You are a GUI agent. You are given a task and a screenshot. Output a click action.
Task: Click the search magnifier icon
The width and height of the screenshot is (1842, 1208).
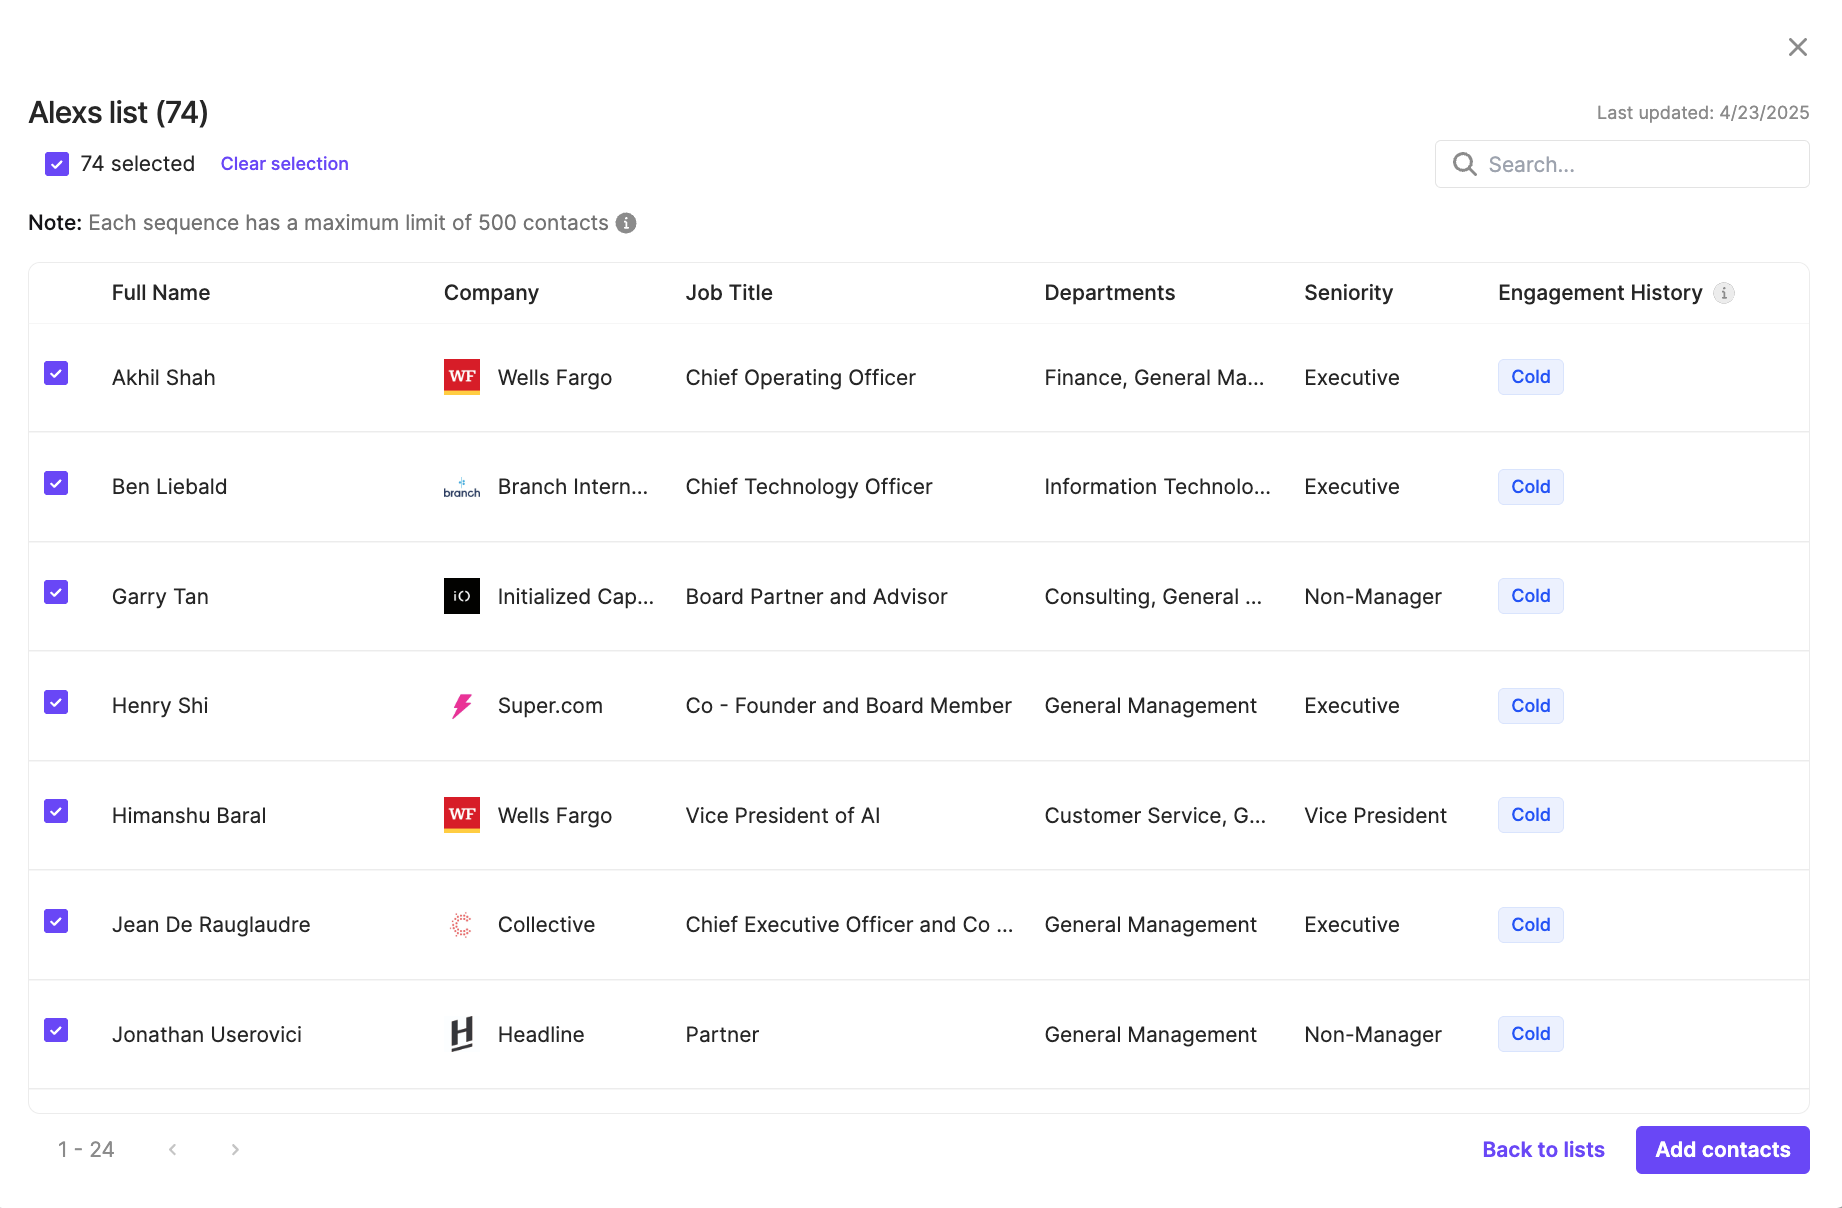point(1465,164)
